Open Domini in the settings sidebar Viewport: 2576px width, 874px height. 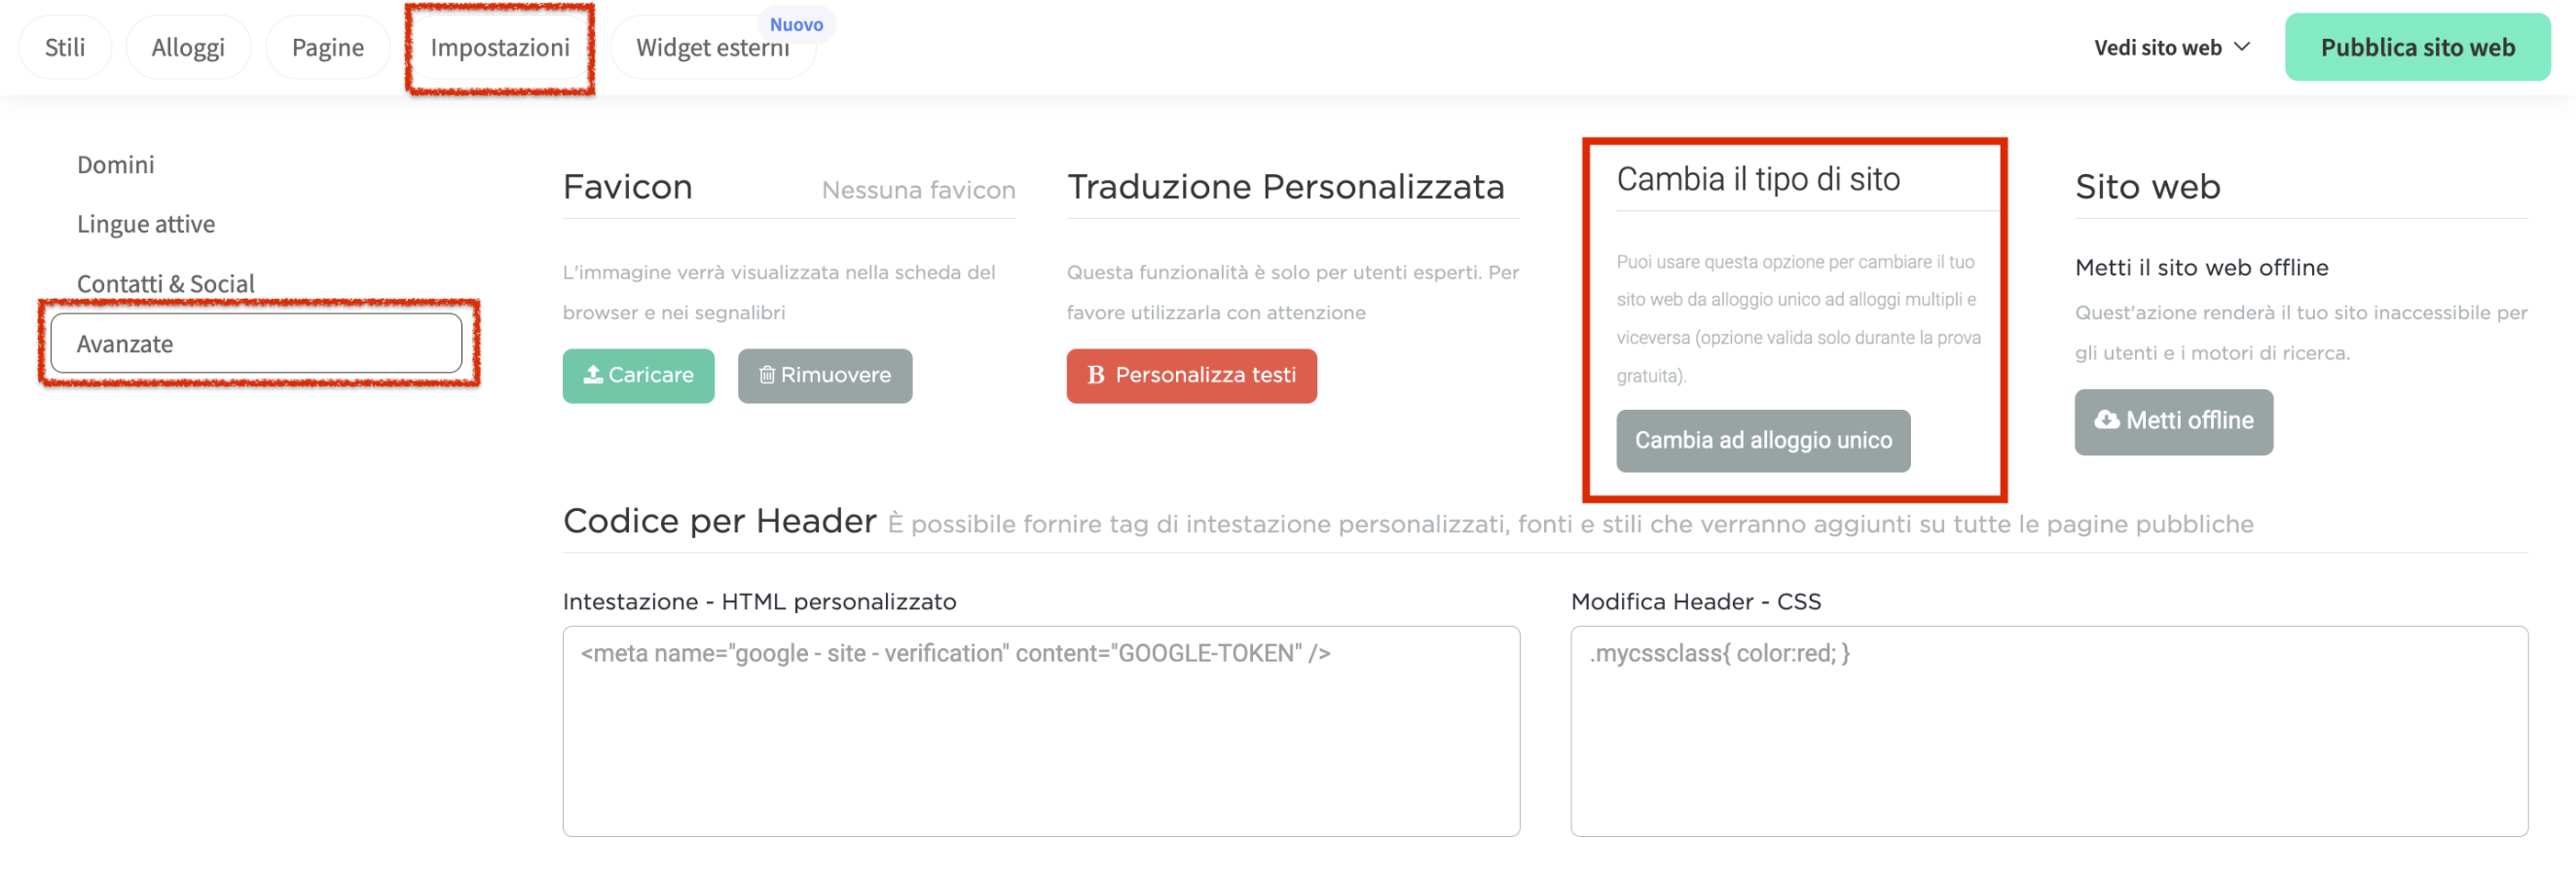point(116,164)
